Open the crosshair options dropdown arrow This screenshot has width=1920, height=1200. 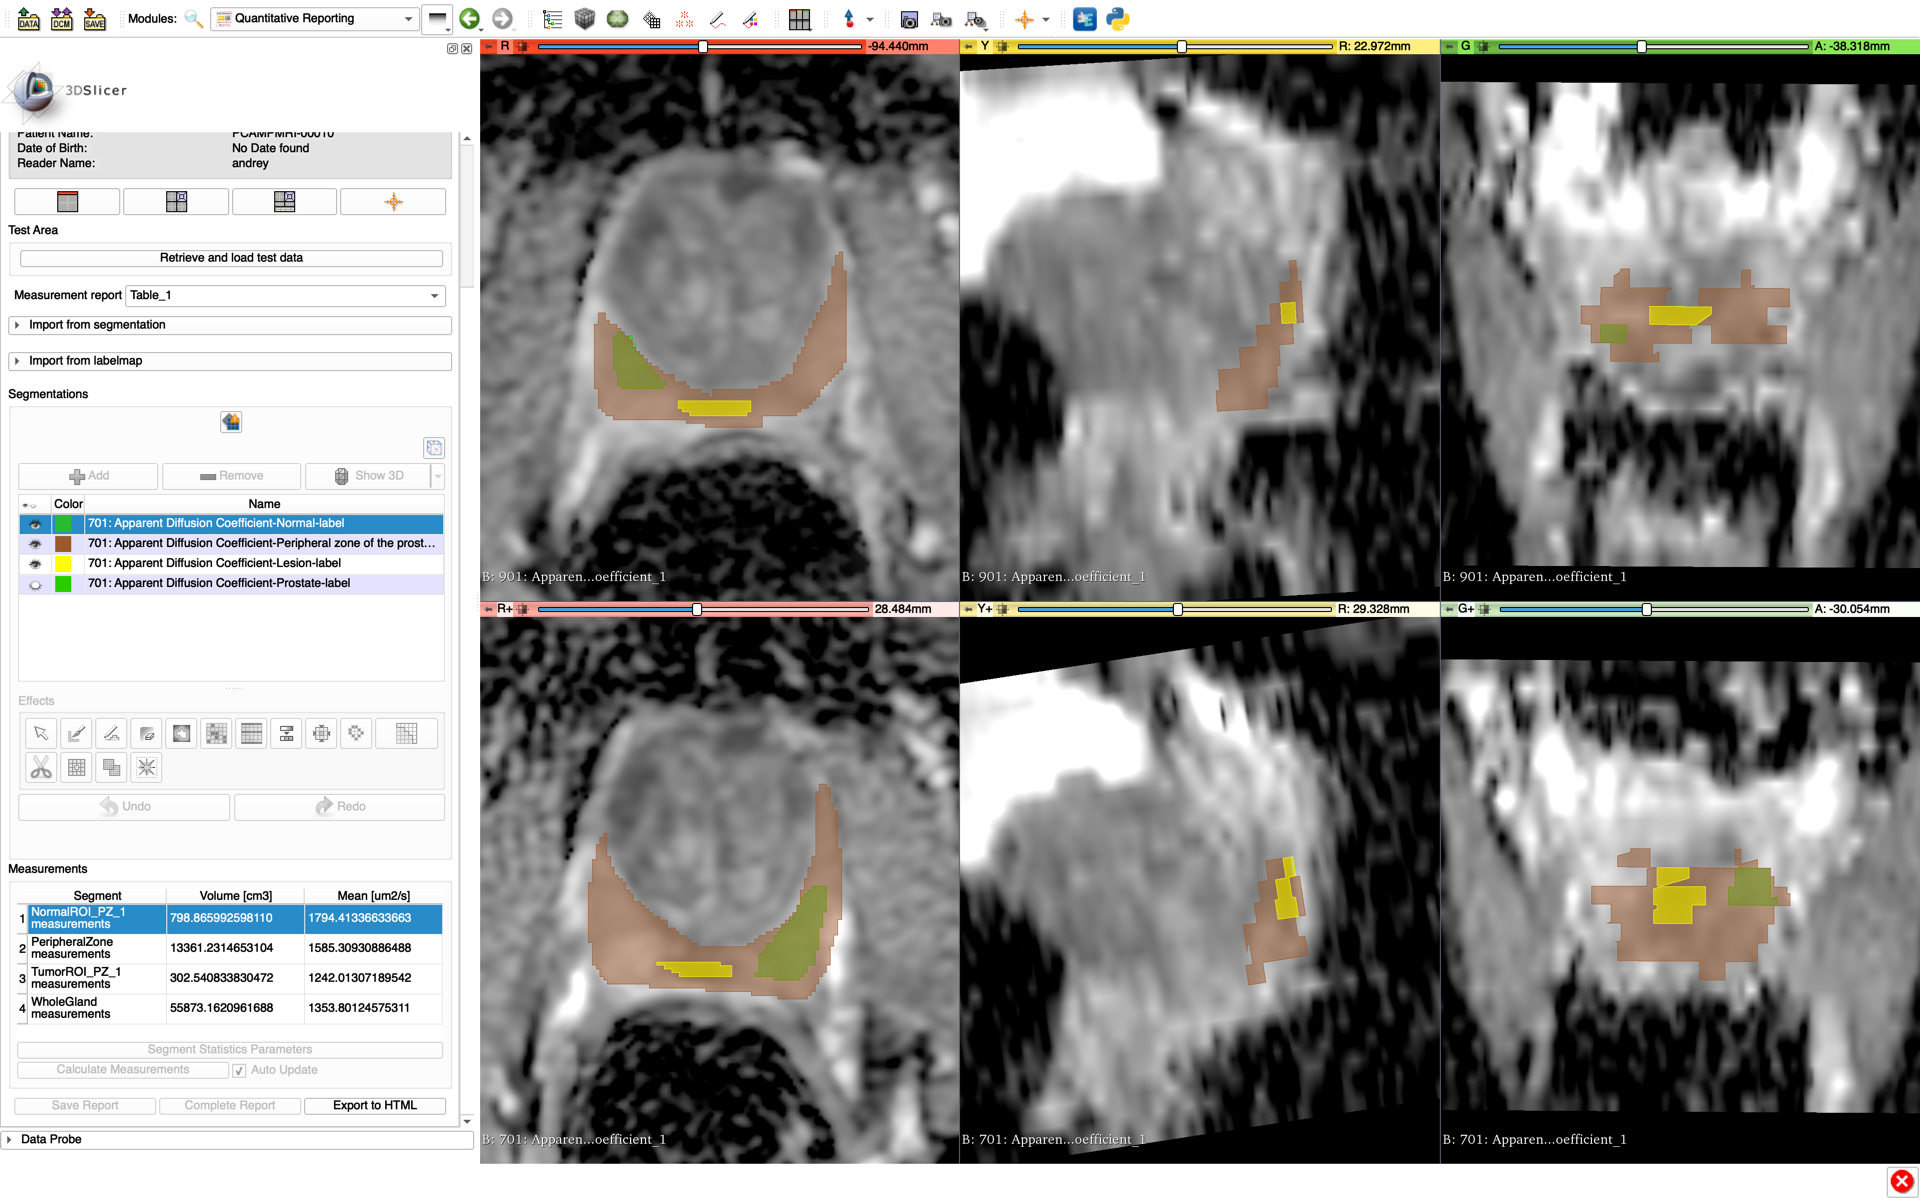1046,19
